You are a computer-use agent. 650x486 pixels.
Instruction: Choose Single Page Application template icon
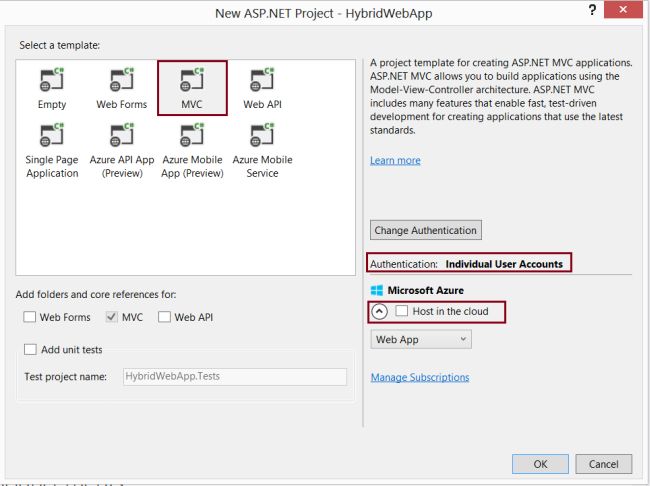52,135
